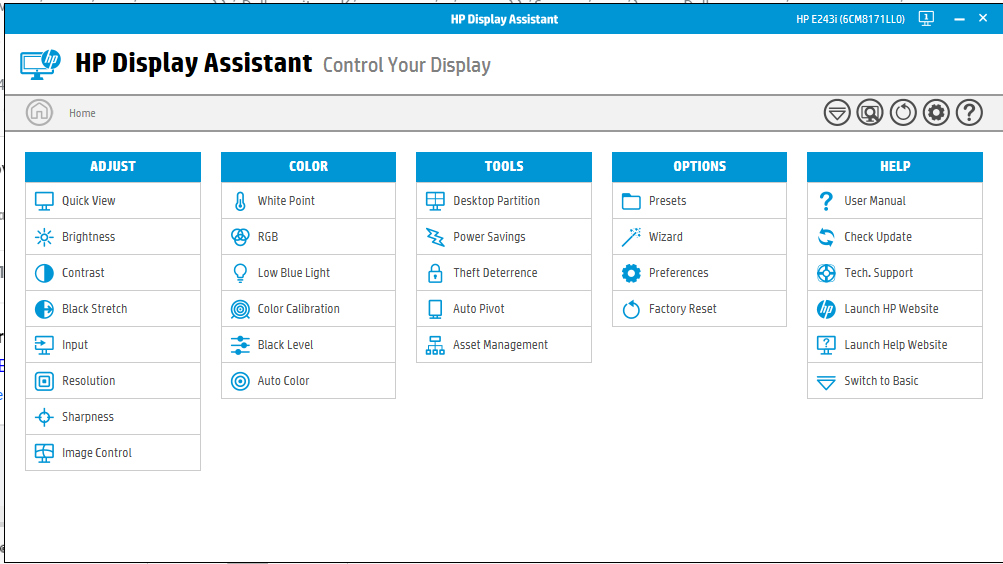Click the monitor number icon in the title bar
The width and height of the screenshot is (1003, 564).
pyautogui.click(x=926, y=19)
